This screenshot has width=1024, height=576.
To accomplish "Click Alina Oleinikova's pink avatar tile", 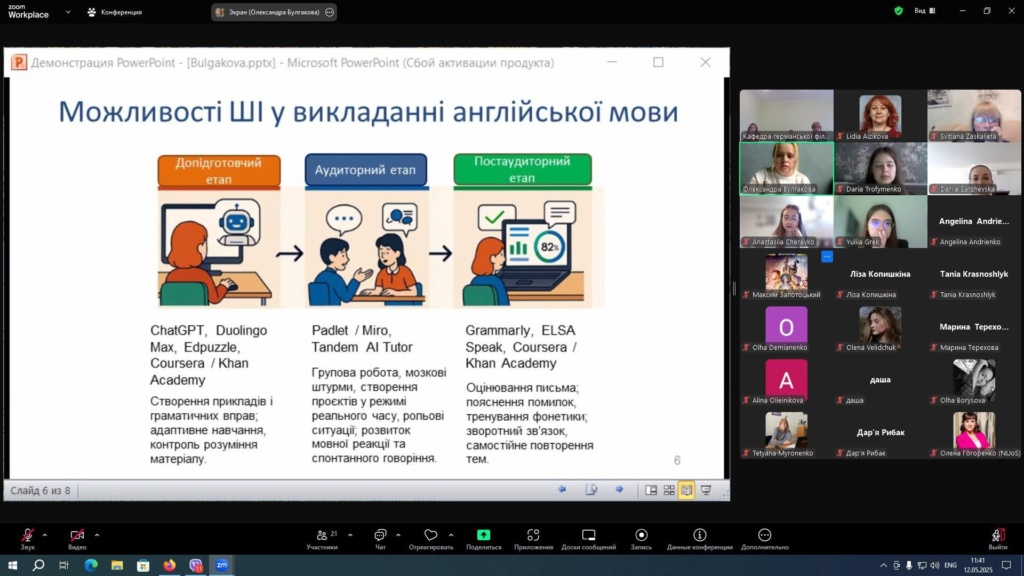I will coord(786,379).
